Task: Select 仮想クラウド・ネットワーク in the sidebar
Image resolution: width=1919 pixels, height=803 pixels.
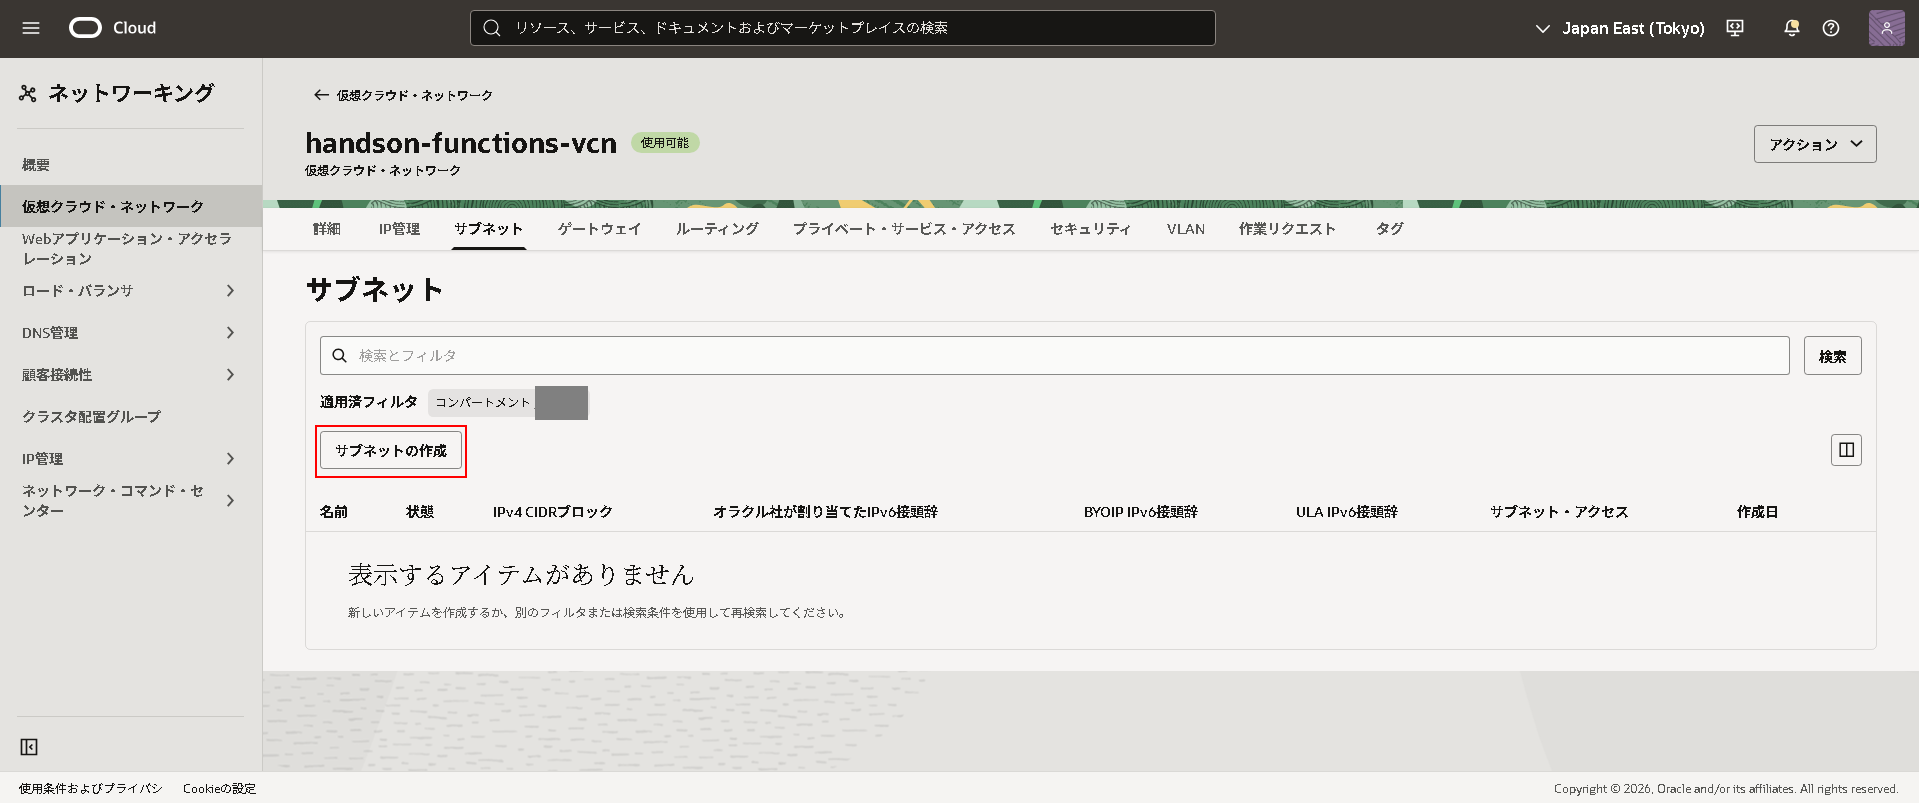Action: (x=131, y=206)
